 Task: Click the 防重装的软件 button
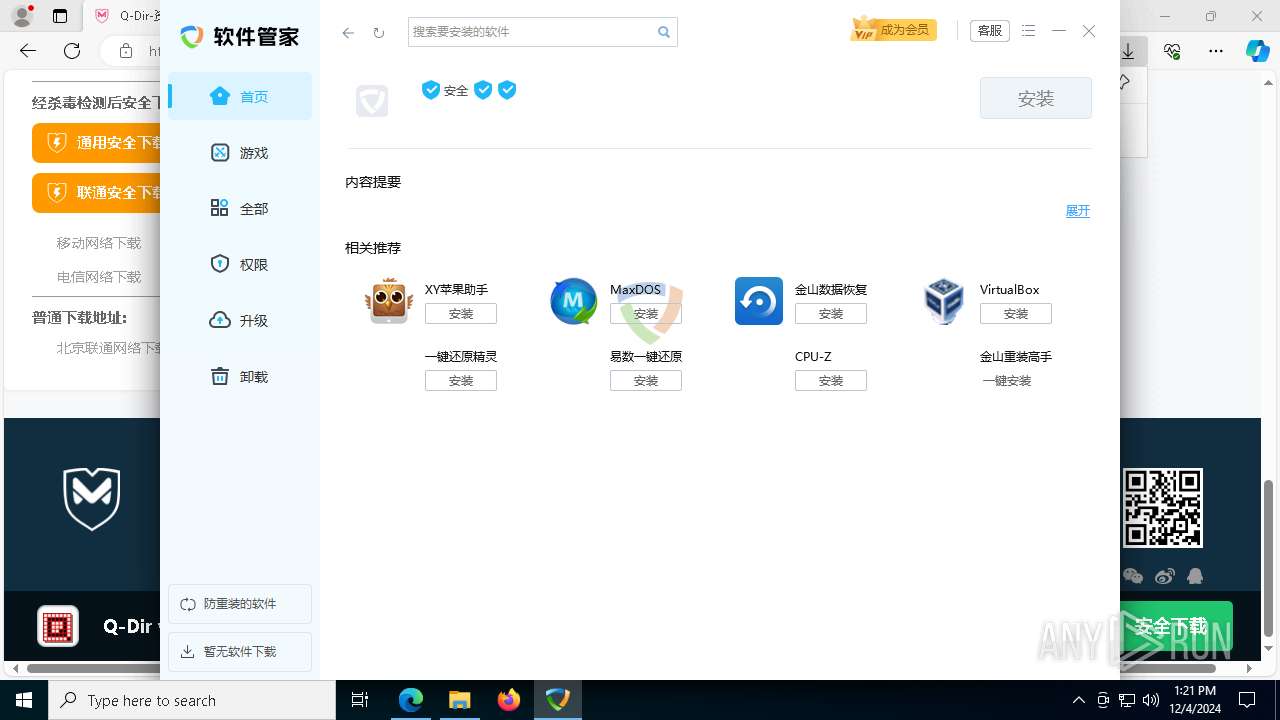click(x=240, y=604)
